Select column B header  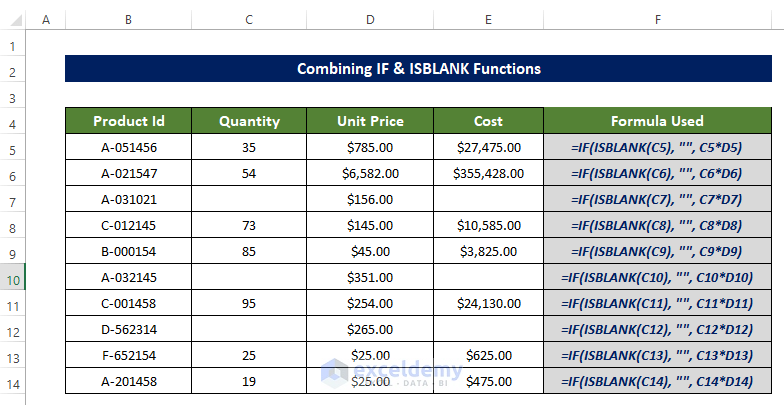(x=128, y=18)
